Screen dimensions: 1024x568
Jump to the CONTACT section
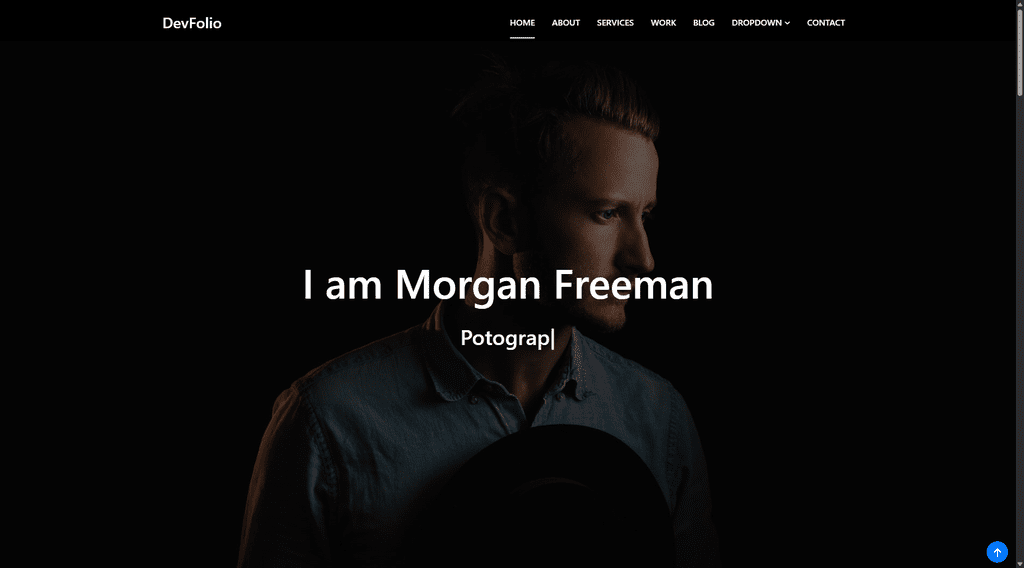[825, 23]
